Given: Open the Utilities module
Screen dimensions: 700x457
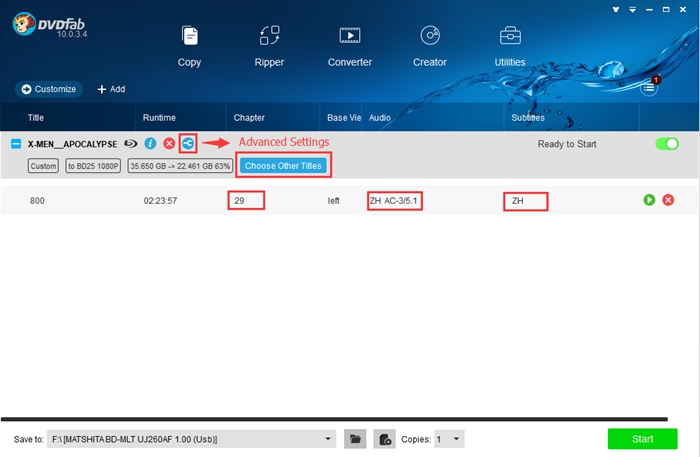Looking at the screenshot, I should click(x=510, y=46).
